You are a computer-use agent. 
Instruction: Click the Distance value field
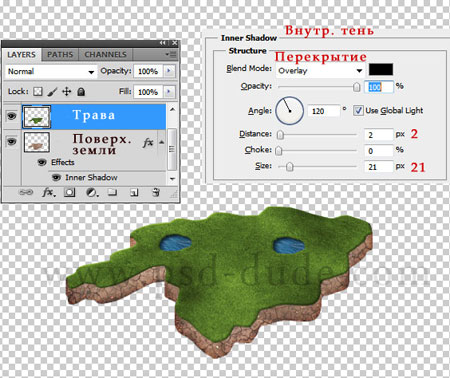(379, 135)
